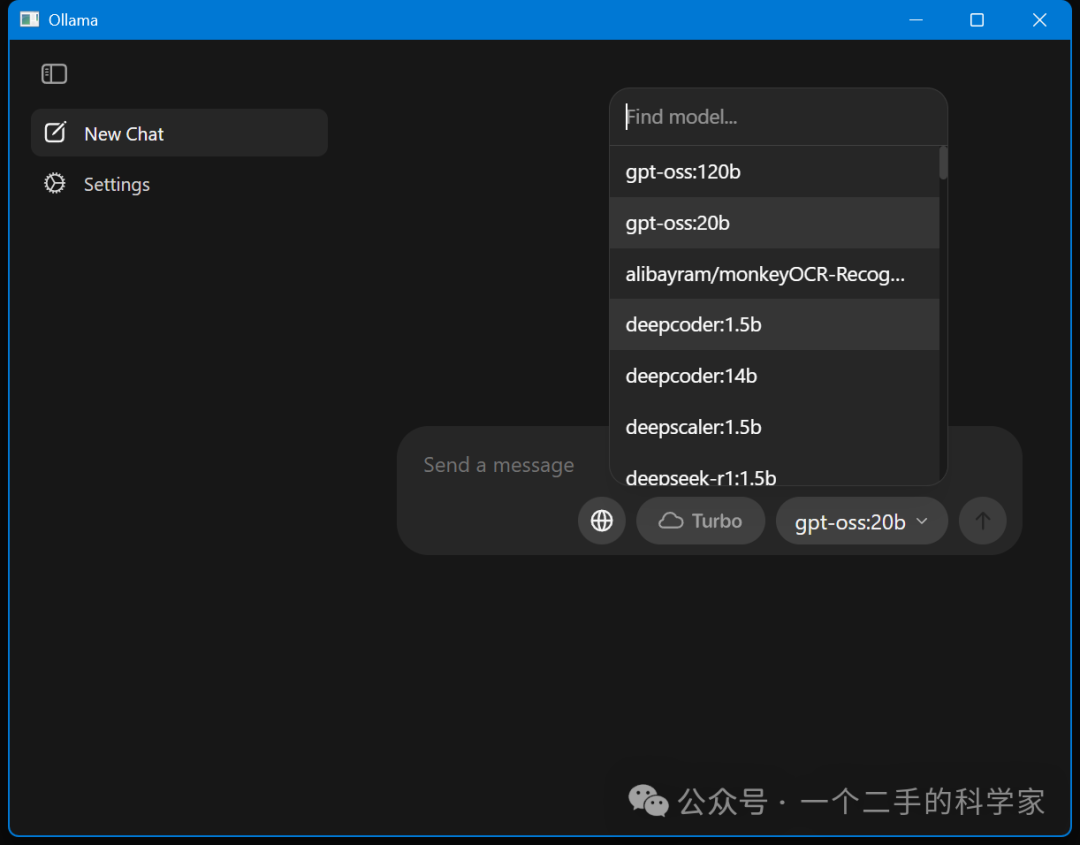Viewport: 1080px width, 845px height.
Task: Maximize the Ollama window
Action: [977, 20]
